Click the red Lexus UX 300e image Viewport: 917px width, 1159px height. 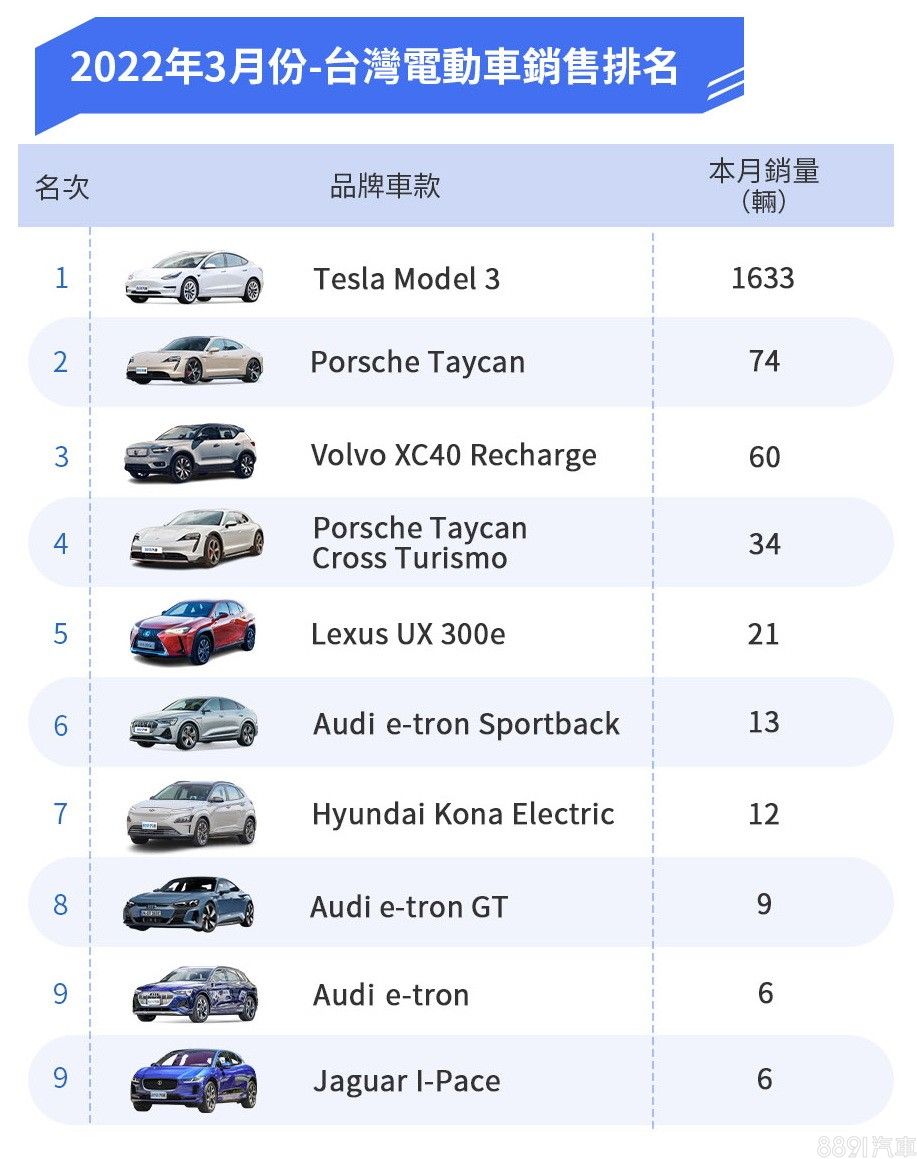pos(192,632)
